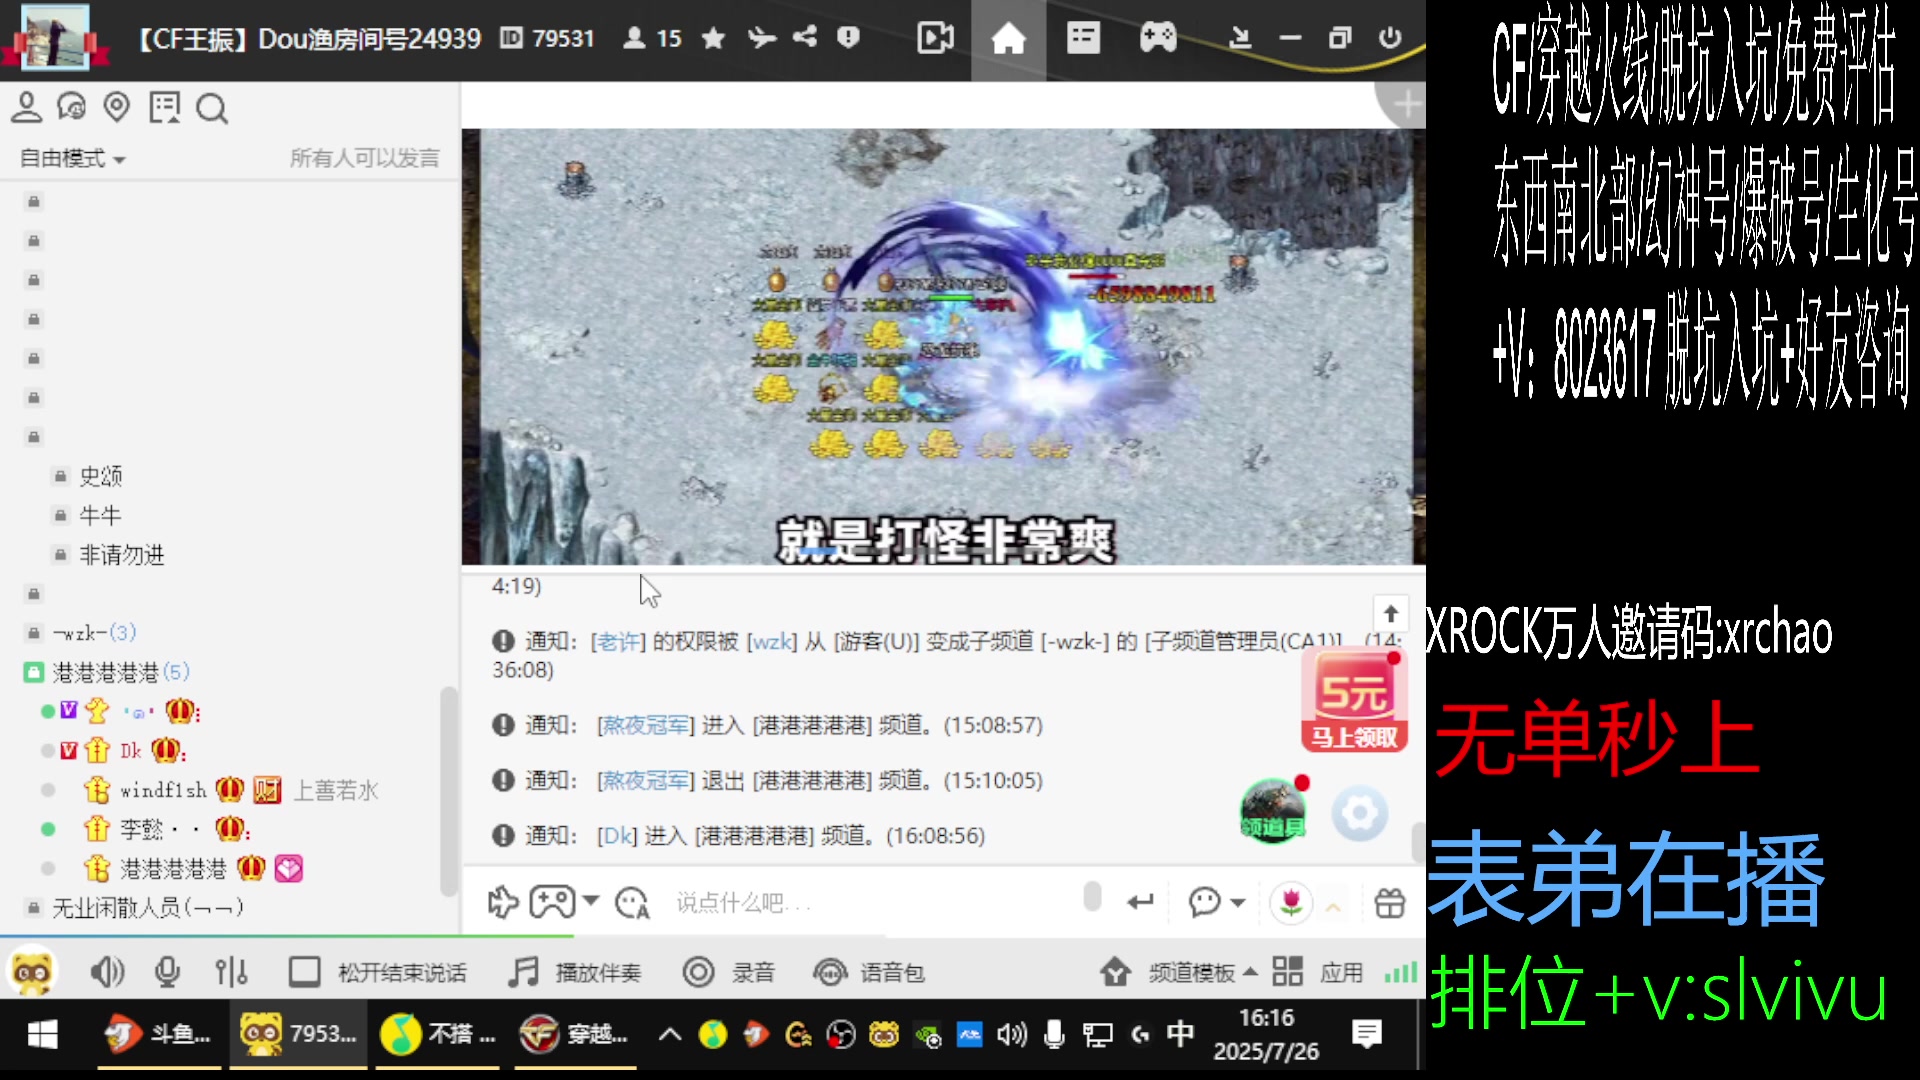Open Windows Start menu
The height and width of the screenshot is (1080, 1920).
(42, 1034)
